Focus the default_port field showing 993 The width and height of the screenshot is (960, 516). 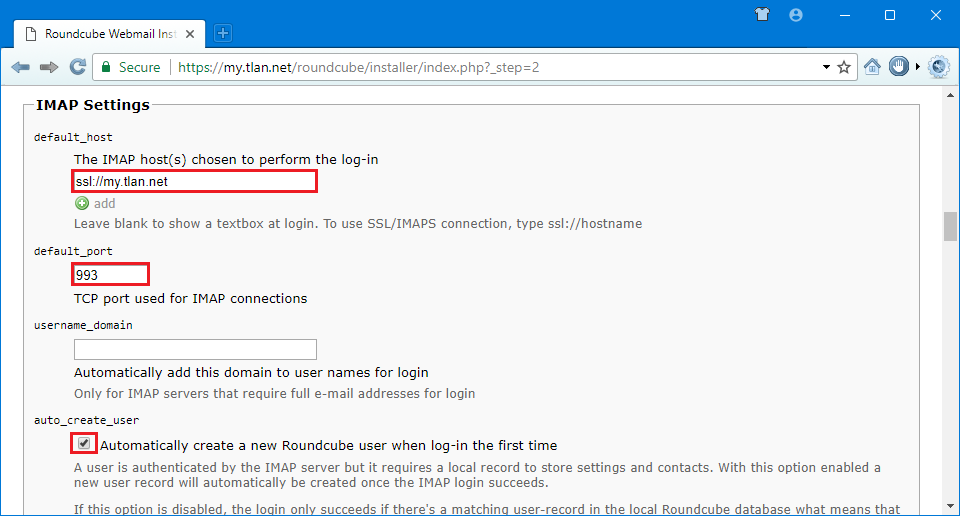pyautogui.click(x=111, y=275)
